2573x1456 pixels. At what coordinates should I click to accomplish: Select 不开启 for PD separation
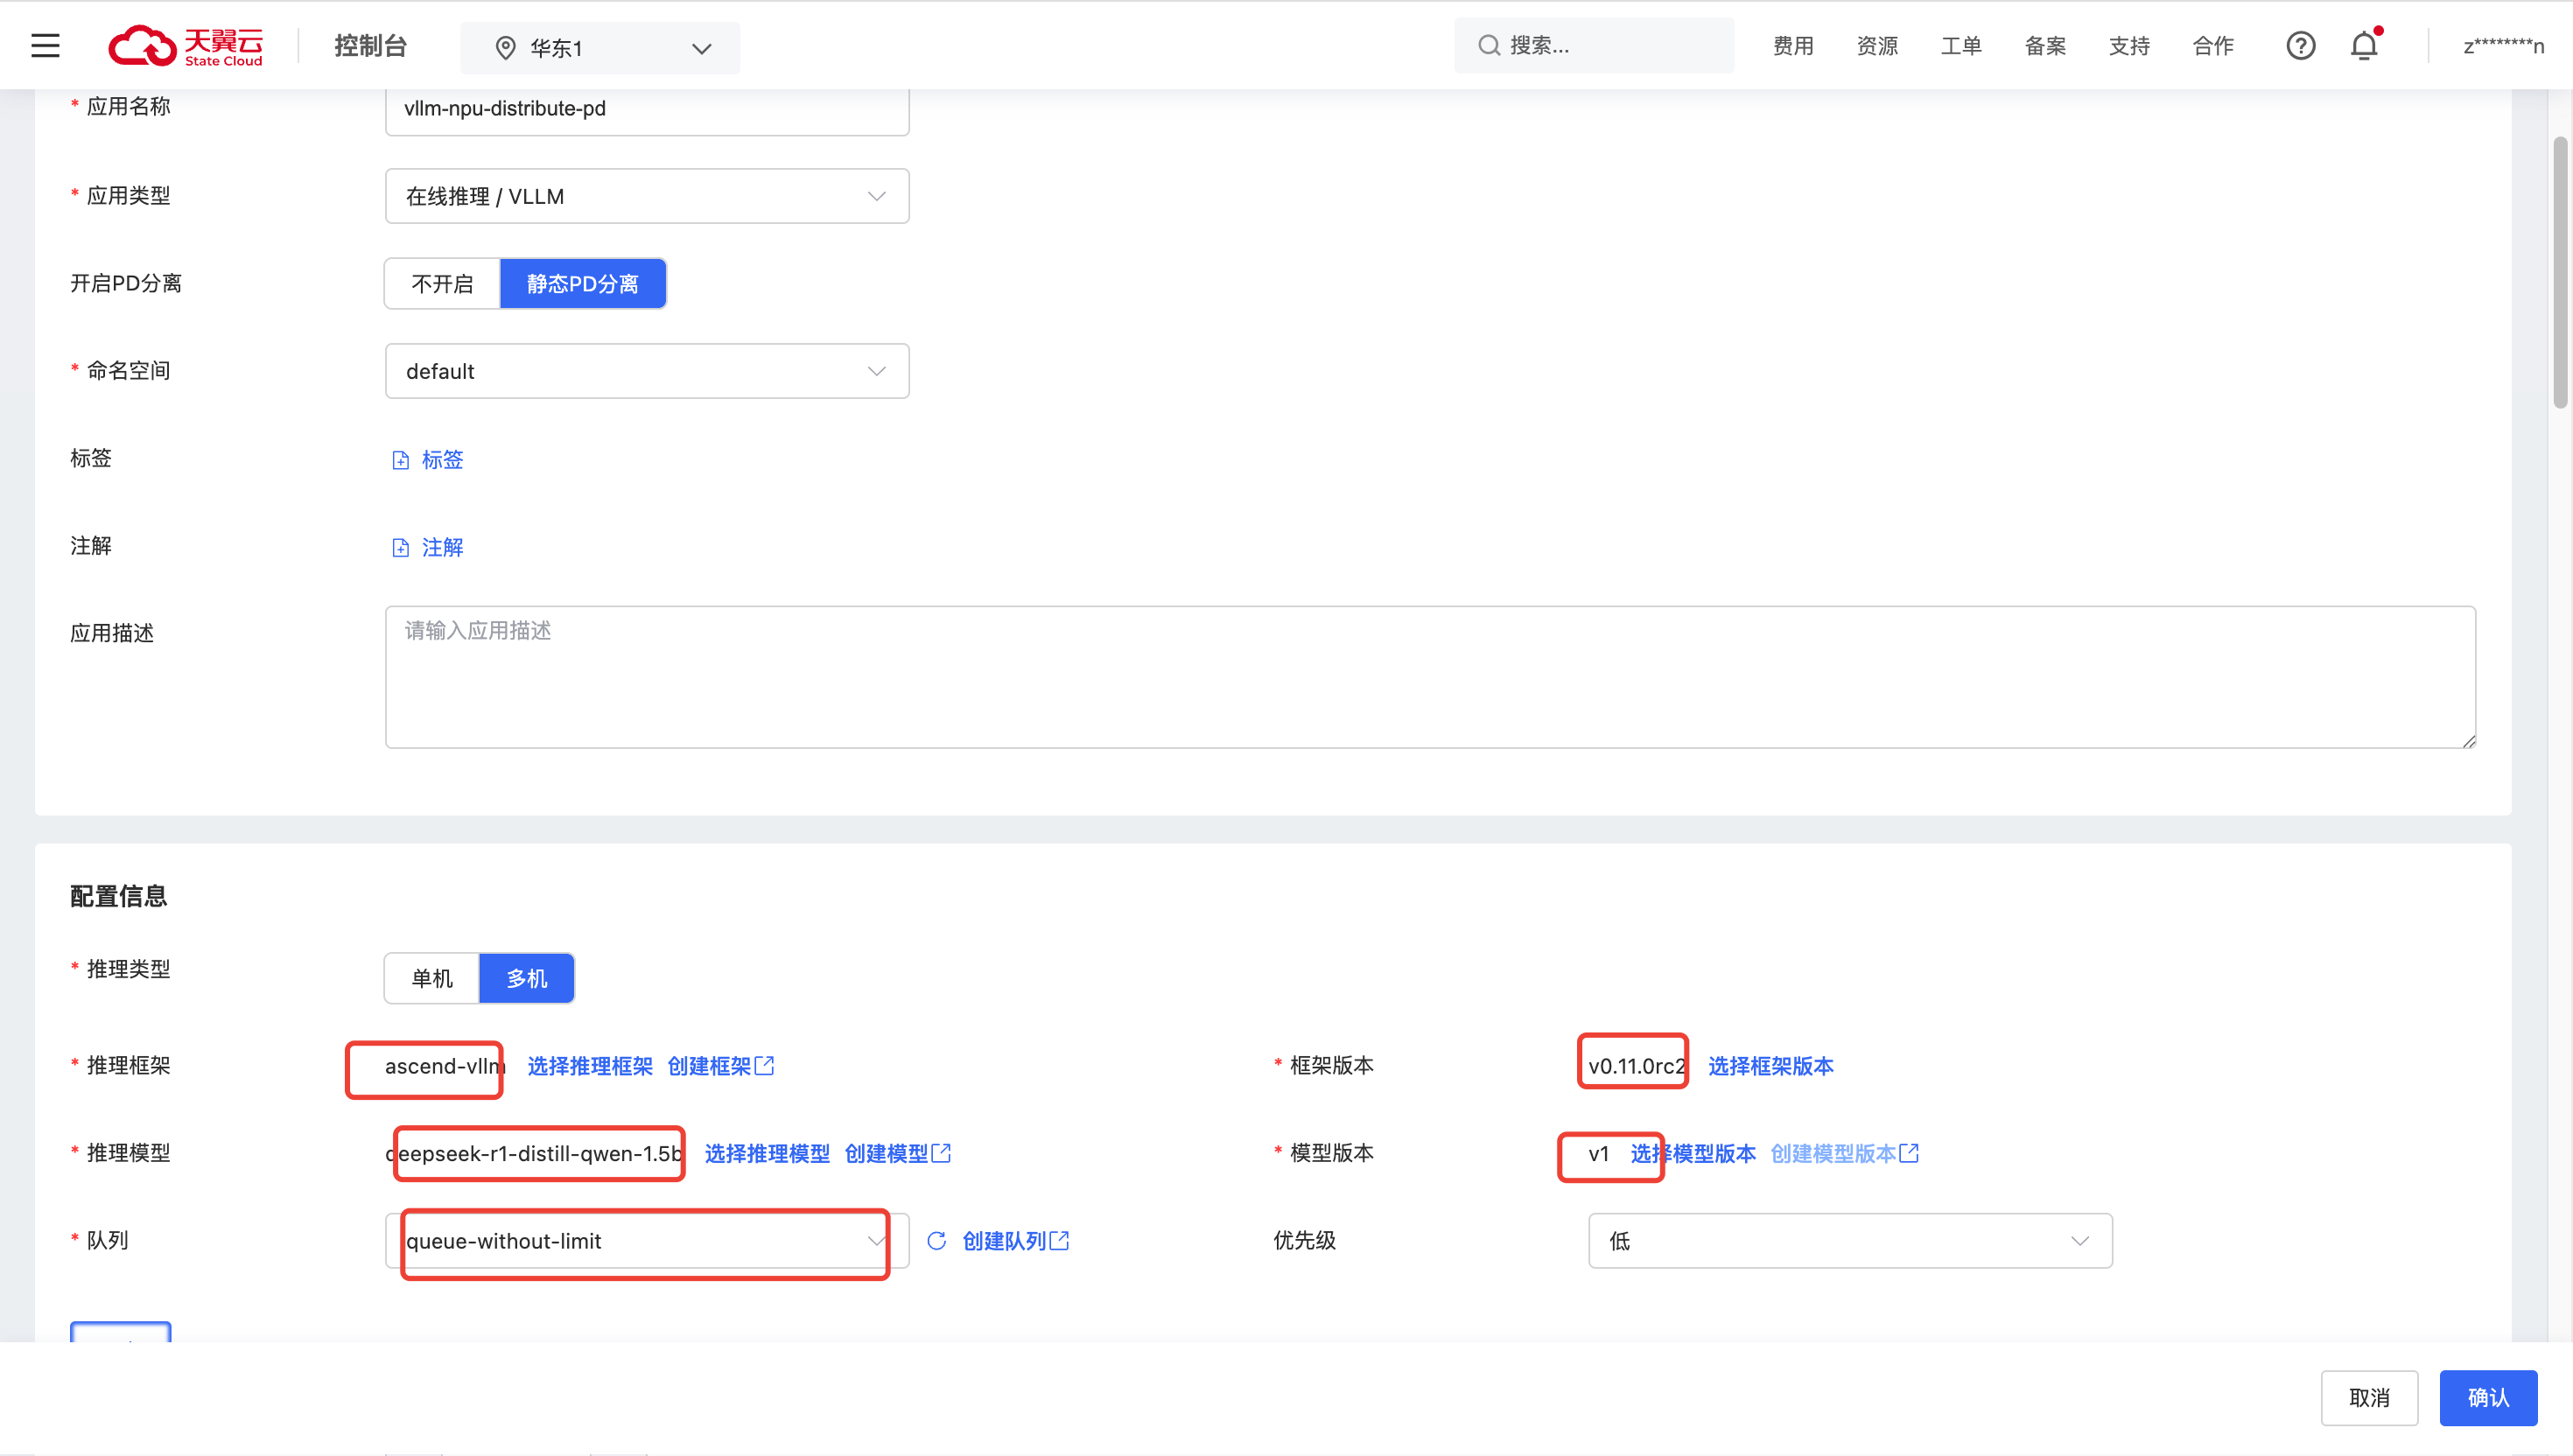click(x=442, y=284)
